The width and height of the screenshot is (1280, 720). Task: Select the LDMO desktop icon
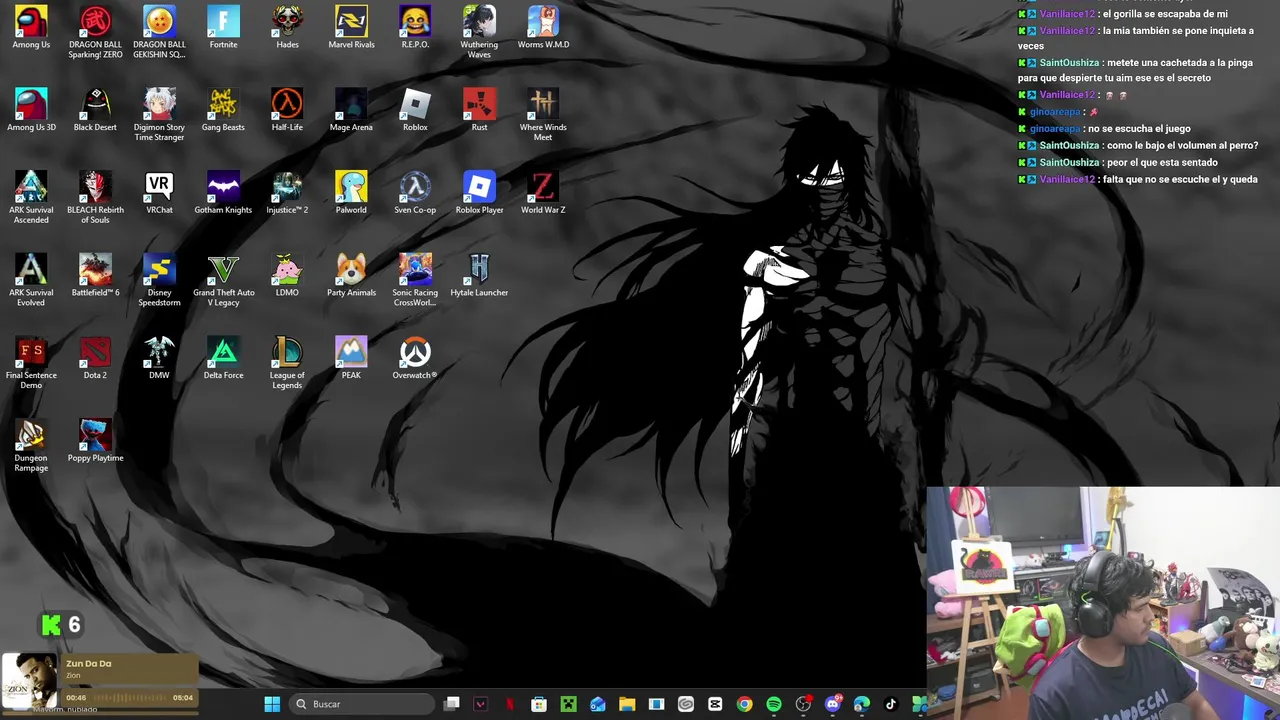pos(287,276)
